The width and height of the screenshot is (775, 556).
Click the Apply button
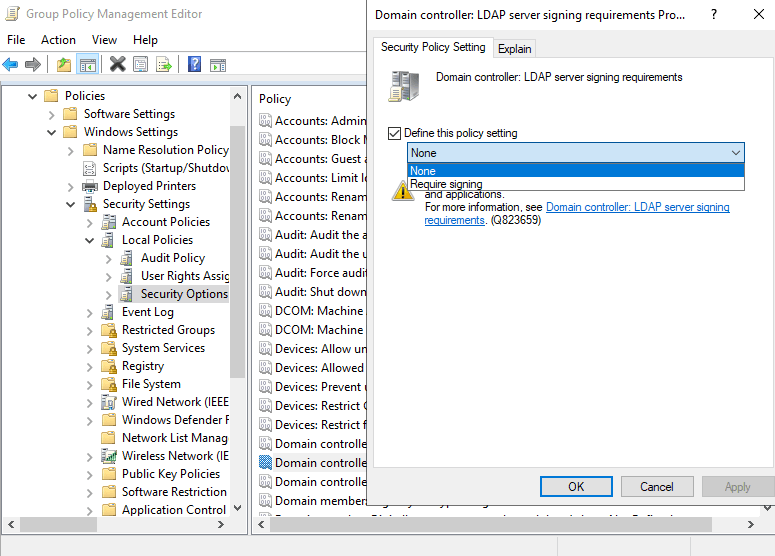pos(737,487)
